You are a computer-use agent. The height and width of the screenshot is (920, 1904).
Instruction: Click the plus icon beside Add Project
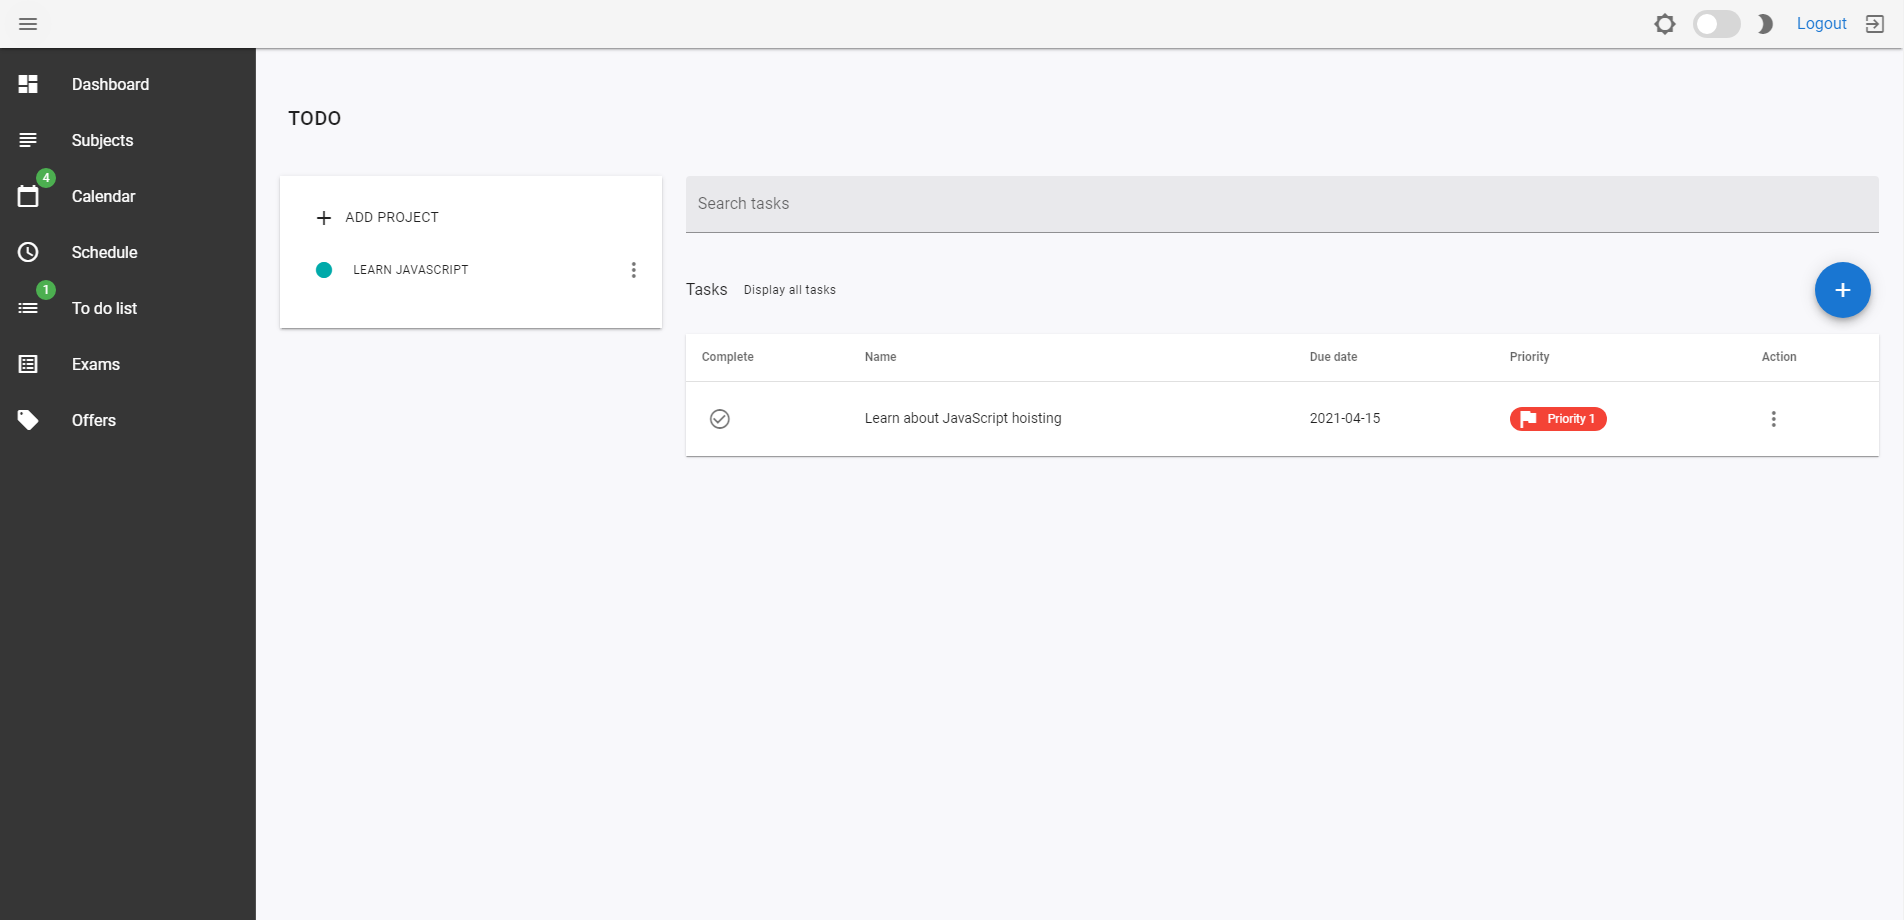(324, 218)
